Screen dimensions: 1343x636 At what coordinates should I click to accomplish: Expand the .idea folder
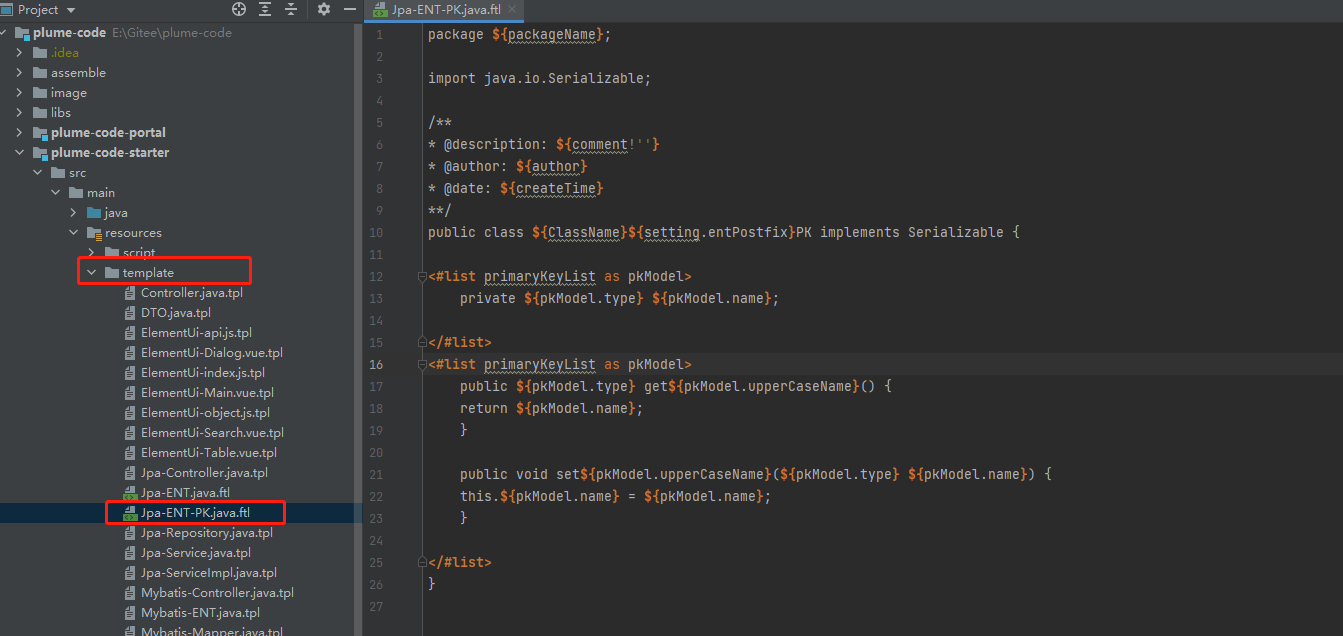pos(19,53)
